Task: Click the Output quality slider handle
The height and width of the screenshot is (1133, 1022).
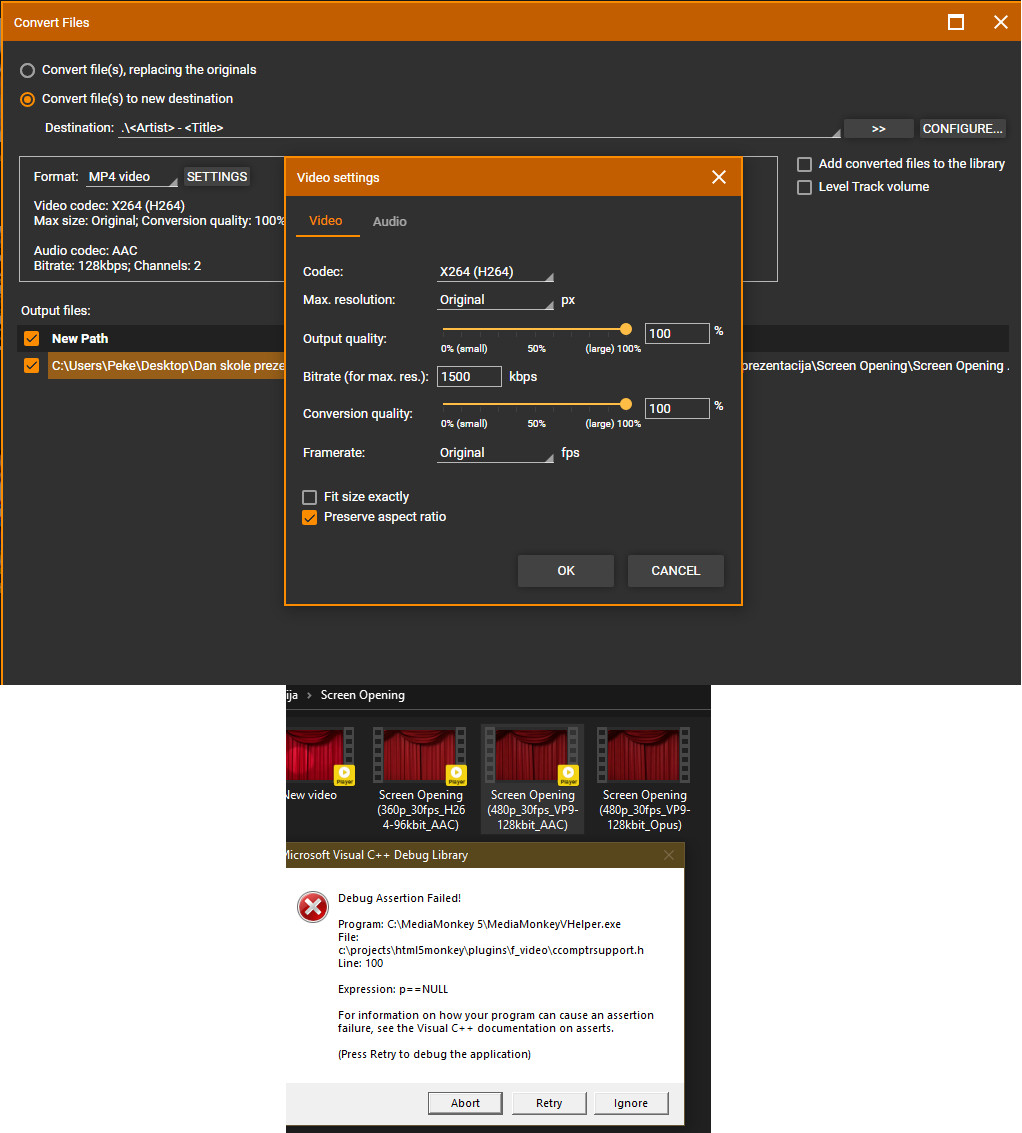Action: [626, 328]
